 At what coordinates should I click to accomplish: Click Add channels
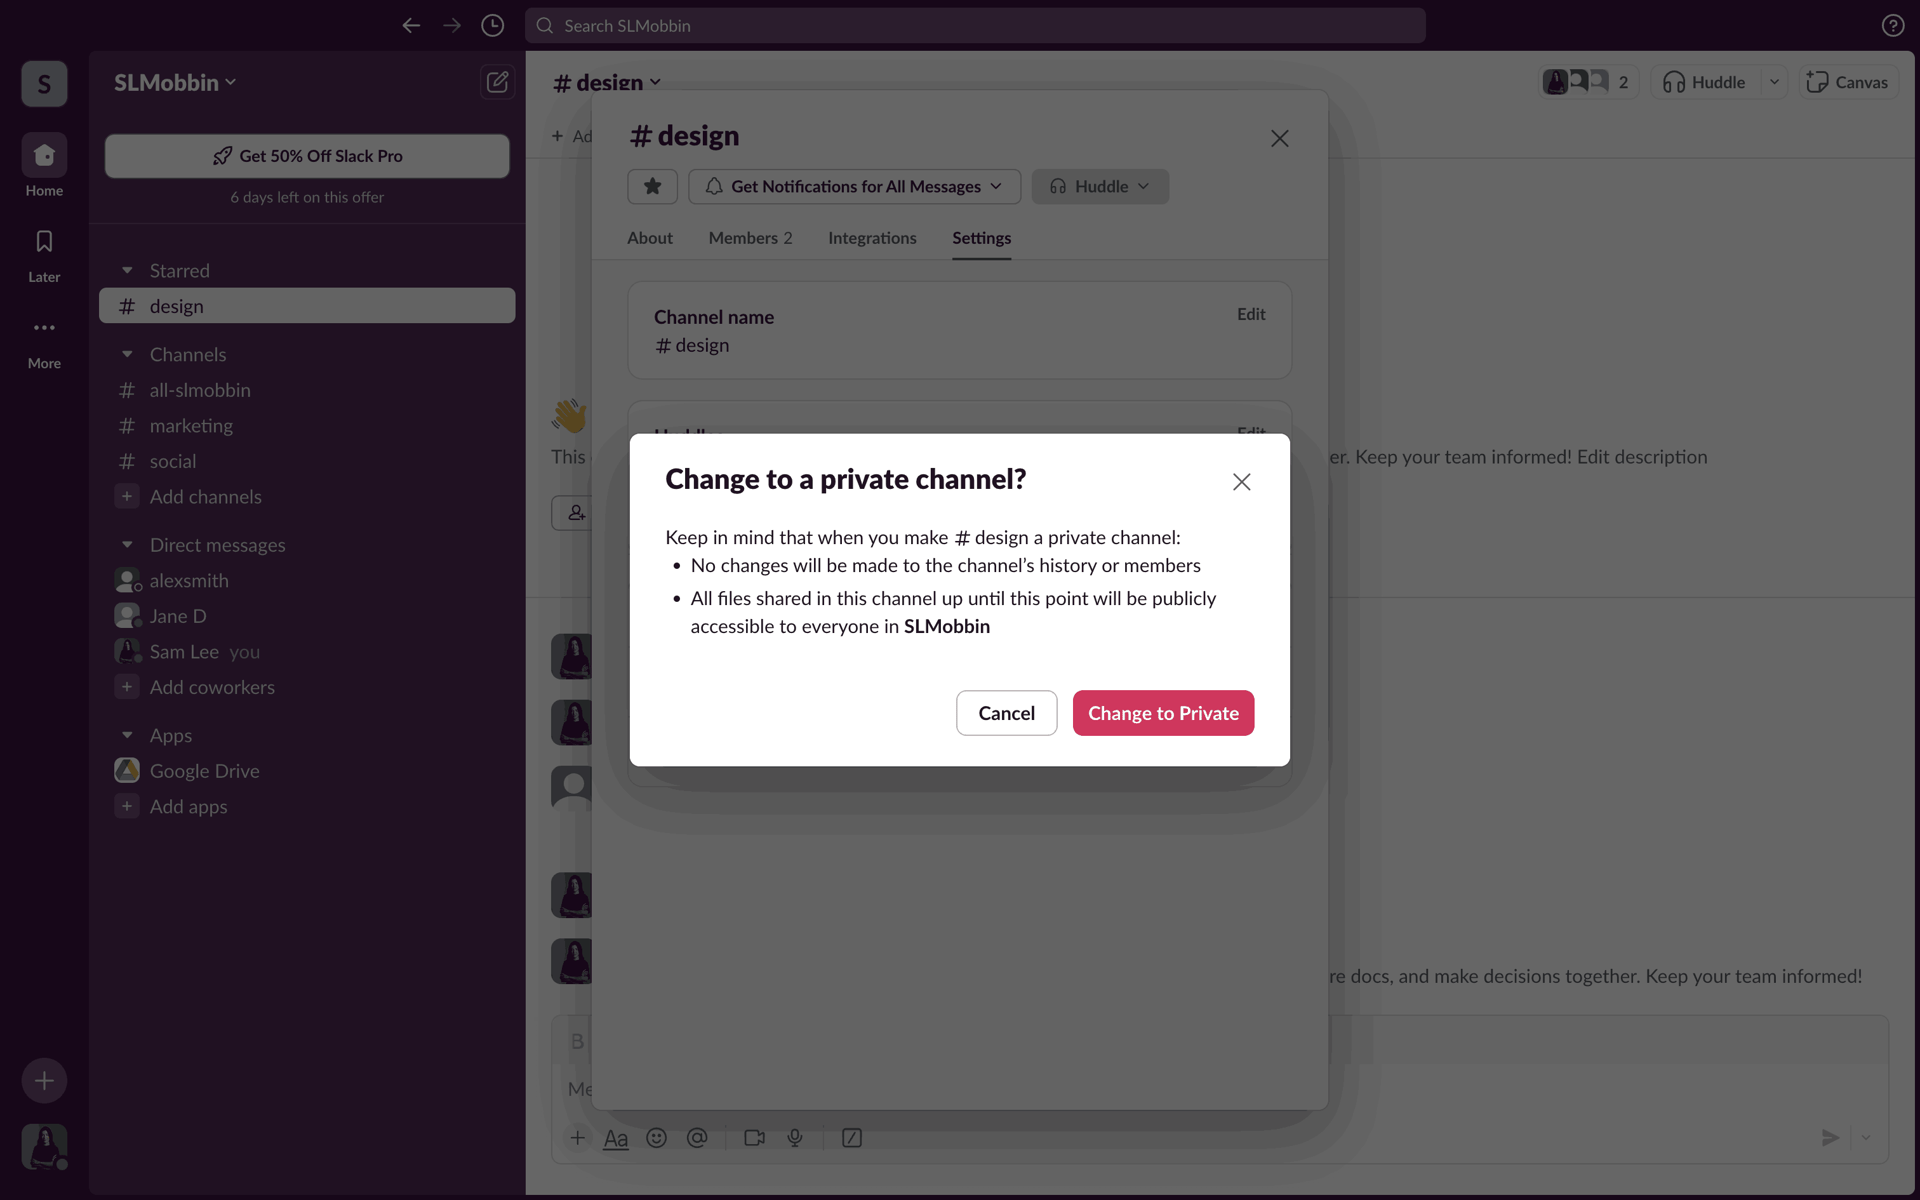click(x=307, y=497)
